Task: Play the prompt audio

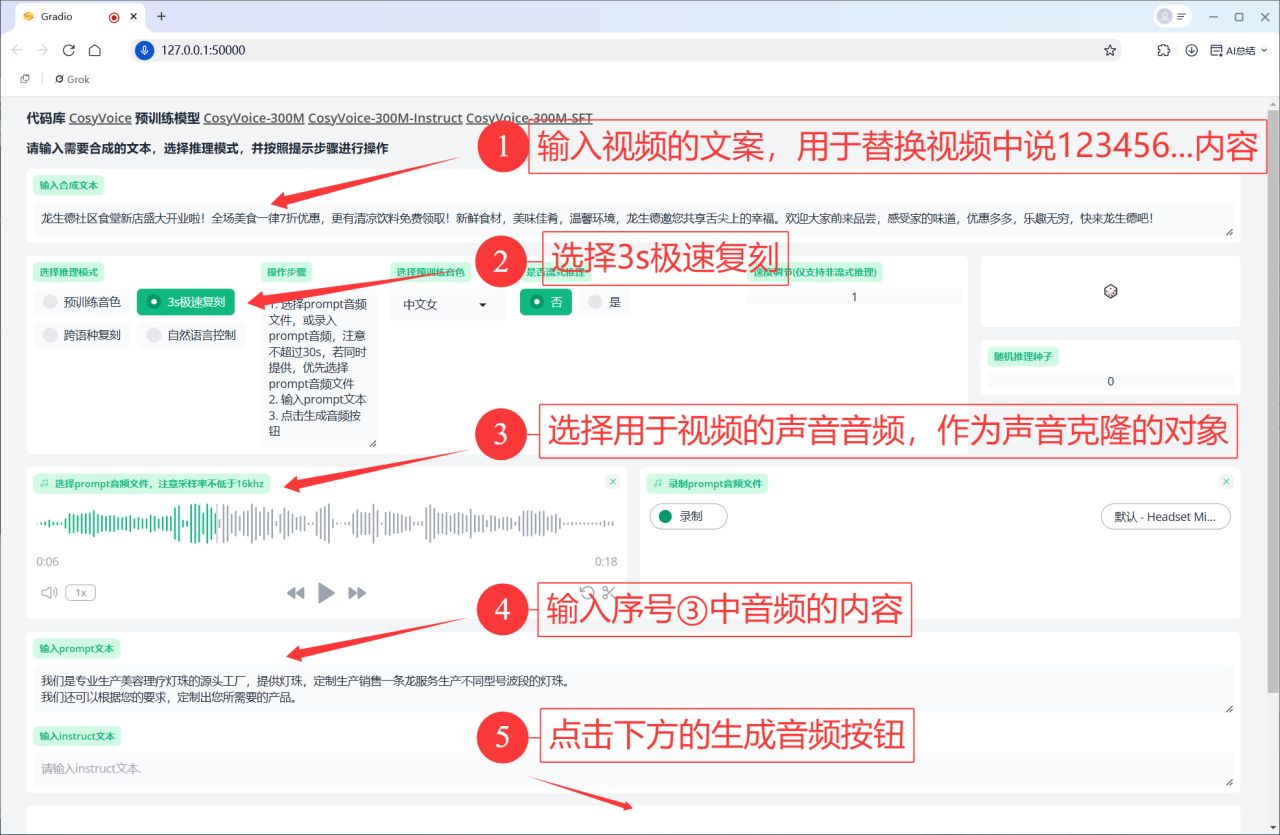Action: click(x=326, y=593)
